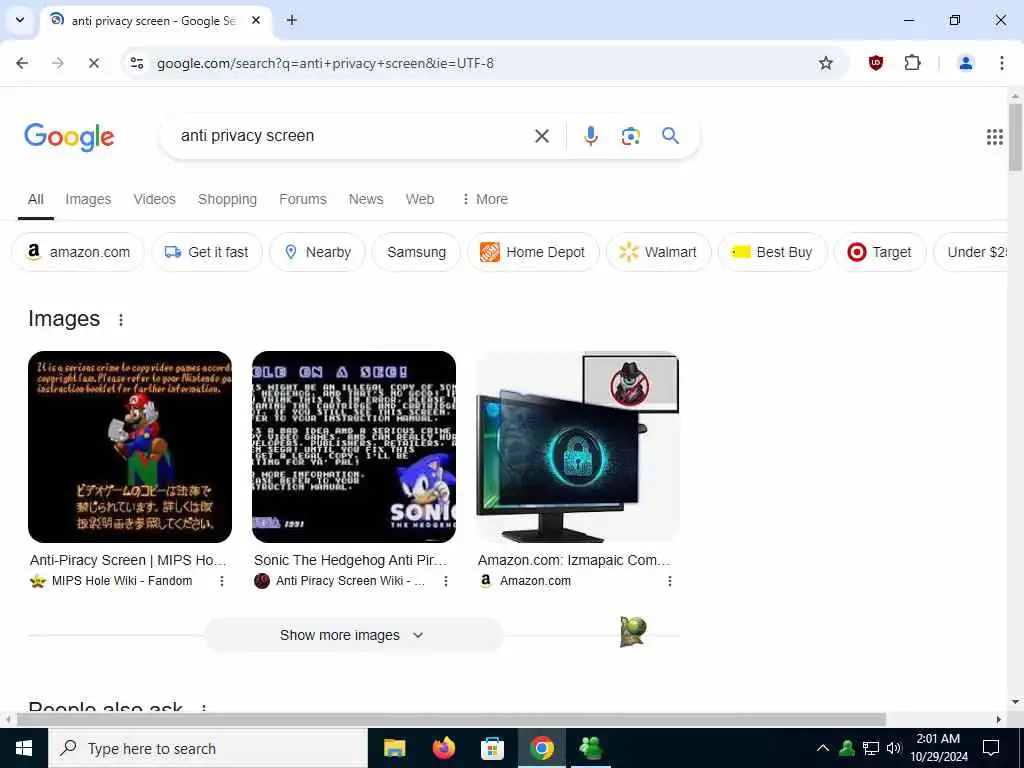
Task: Apply the Samsung filter chip
Action: (x=416, y=252)
